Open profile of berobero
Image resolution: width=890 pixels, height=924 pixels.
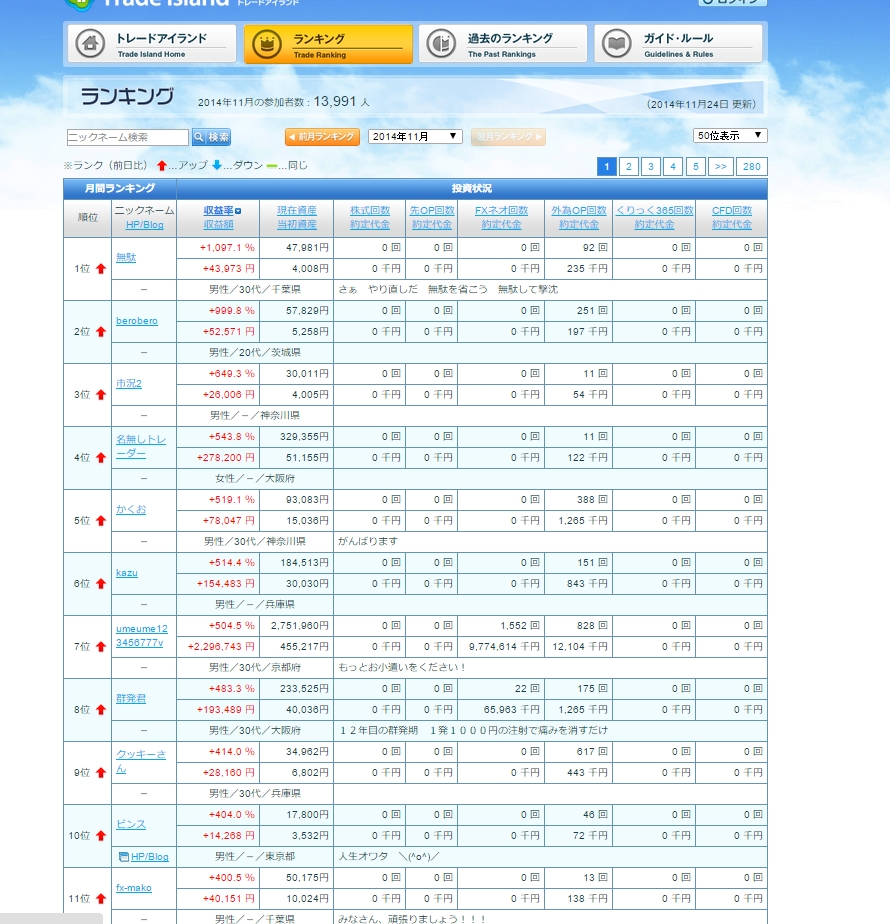coord(137,321)
